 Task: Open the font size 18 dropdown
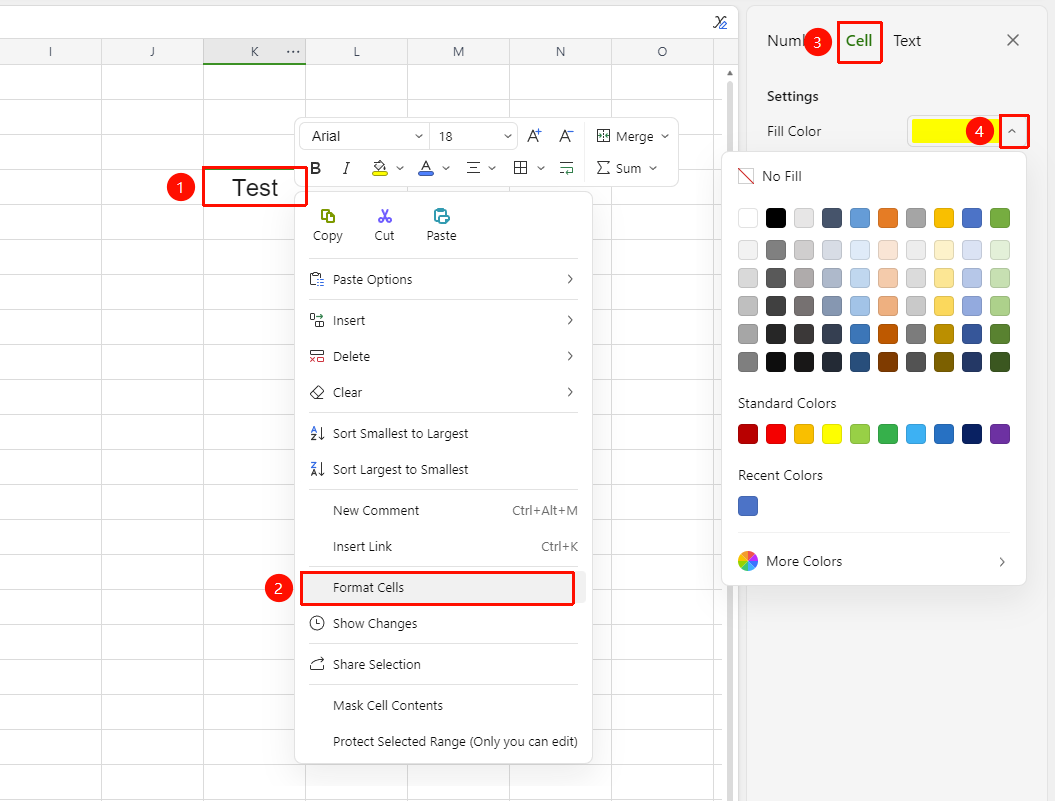(x=474, y=136)
